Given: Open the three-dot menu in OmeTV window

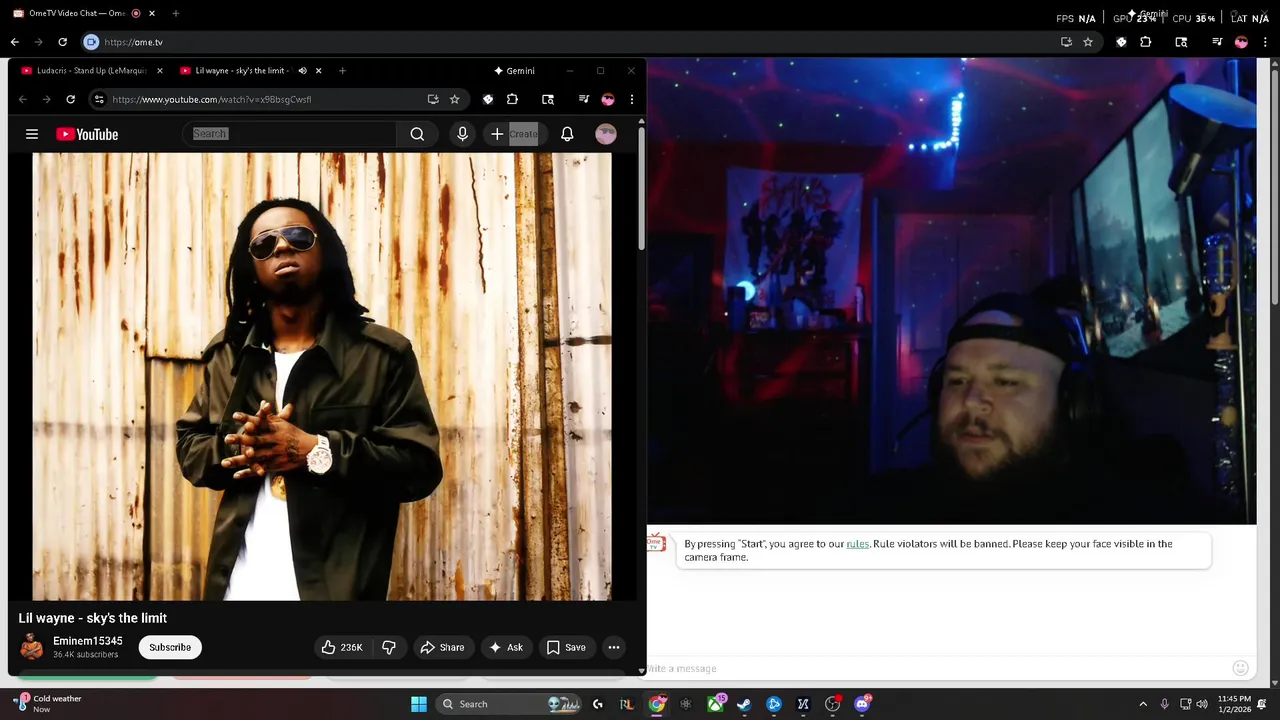Looking at the screenshot, I should [x=1265, y=42].
